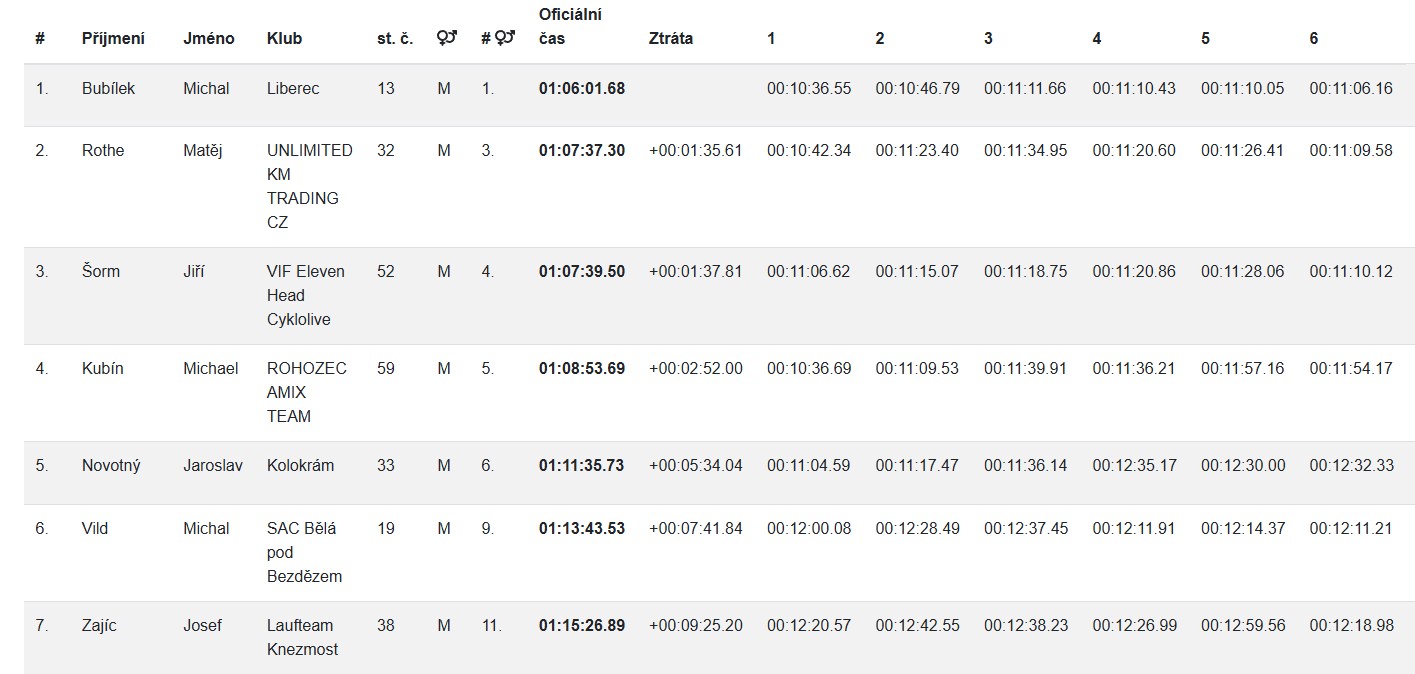Click lap 6 column header
The height and width of the screenshot is (674, 1415).
[x=1313, y=38]
